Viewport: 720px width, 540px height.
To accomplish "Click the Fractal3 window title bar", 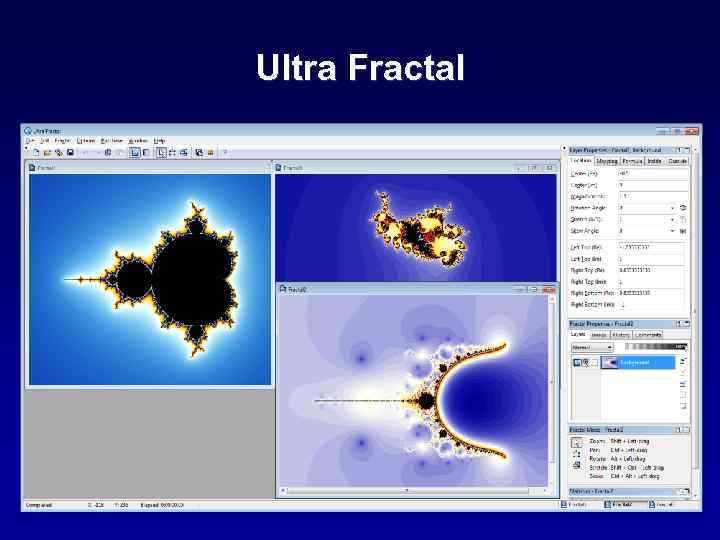I will 416,168.
